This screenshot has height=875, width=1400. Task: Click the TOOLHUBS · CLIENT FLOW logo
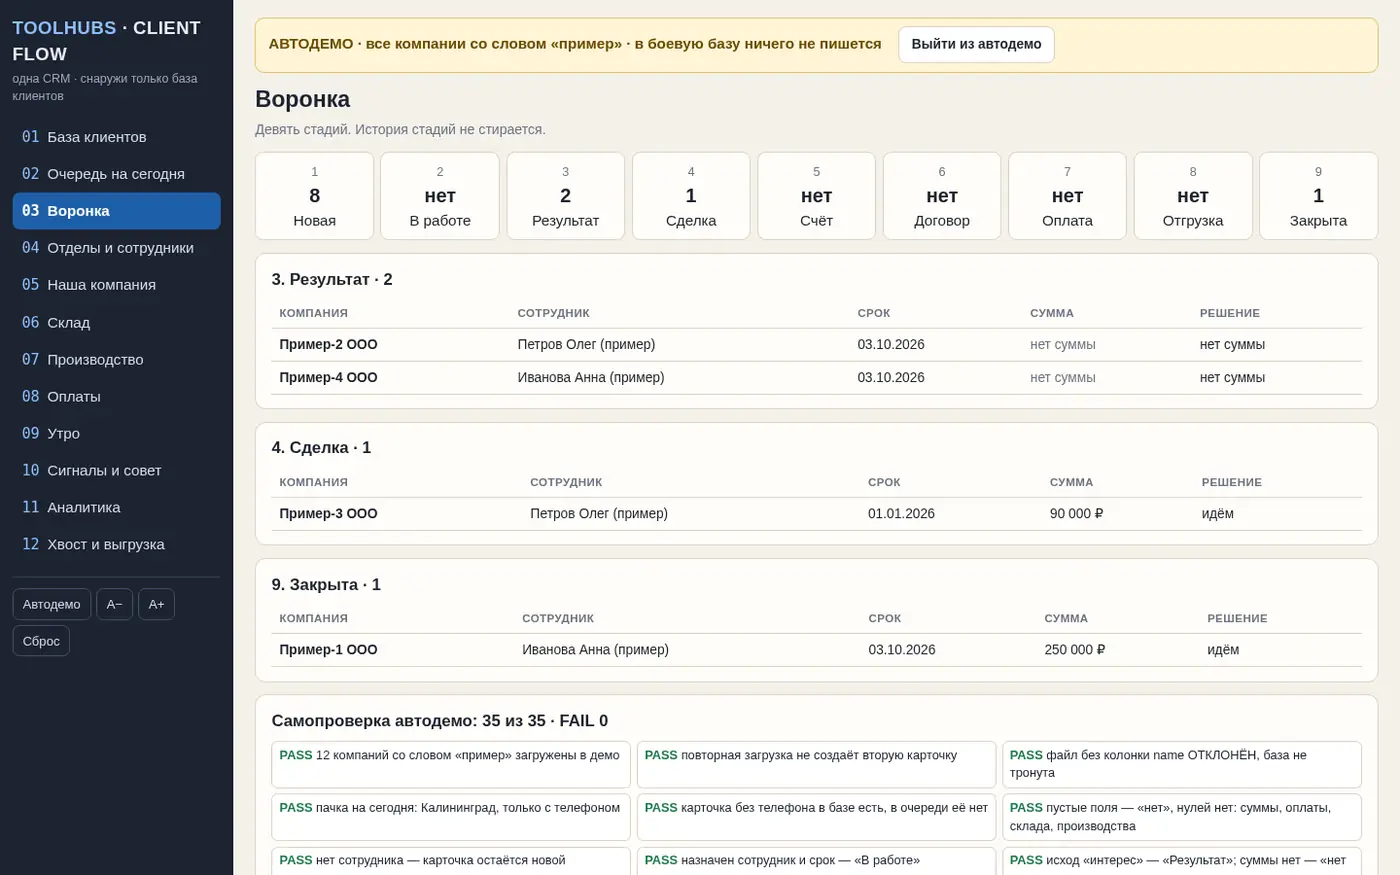(x=106, y=41)
